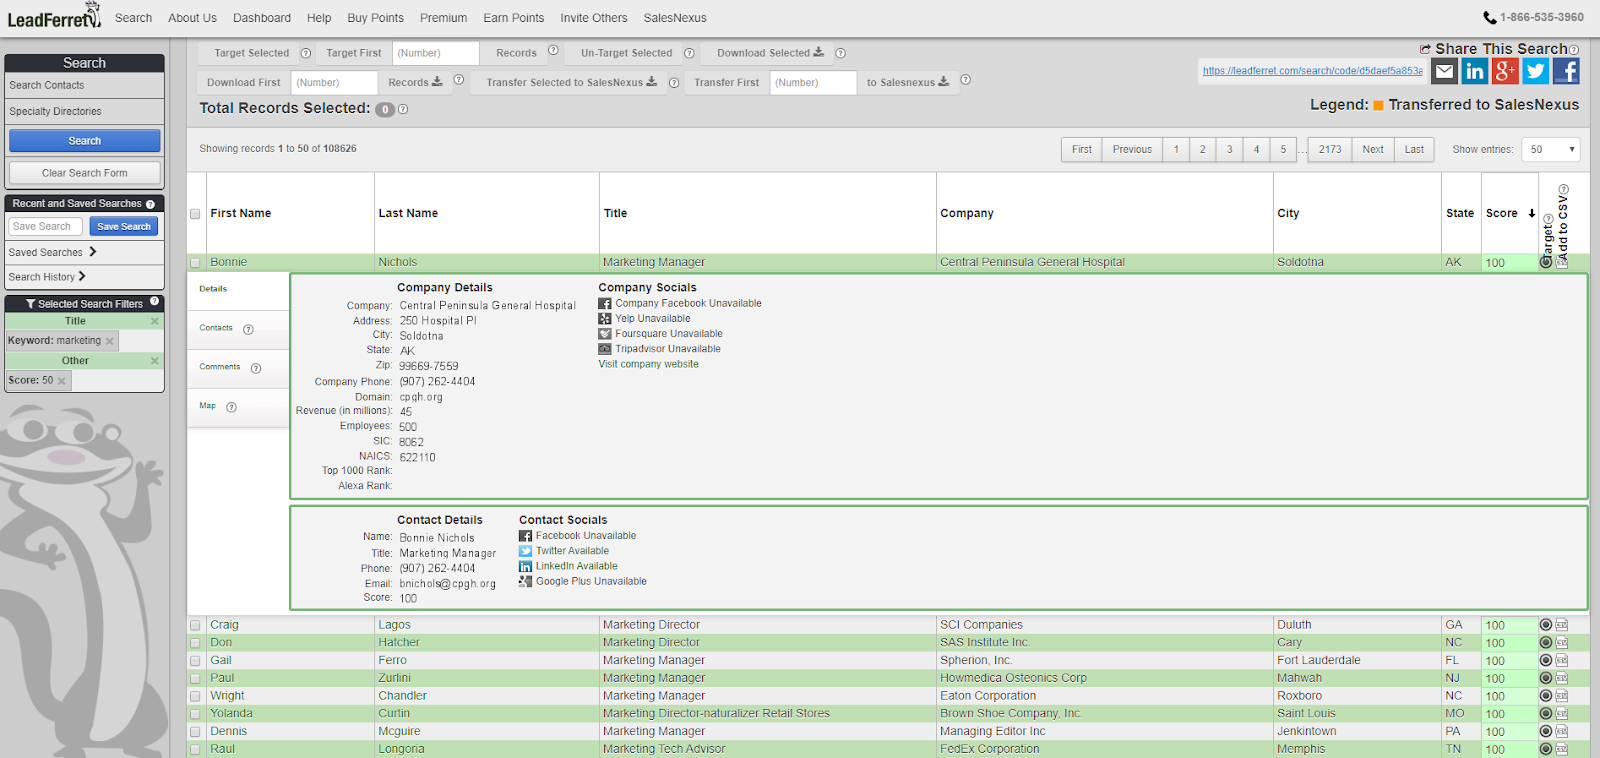Open help icon next to Download Selected
Viewport: 1600px width, 758px height.
(840, 53)
